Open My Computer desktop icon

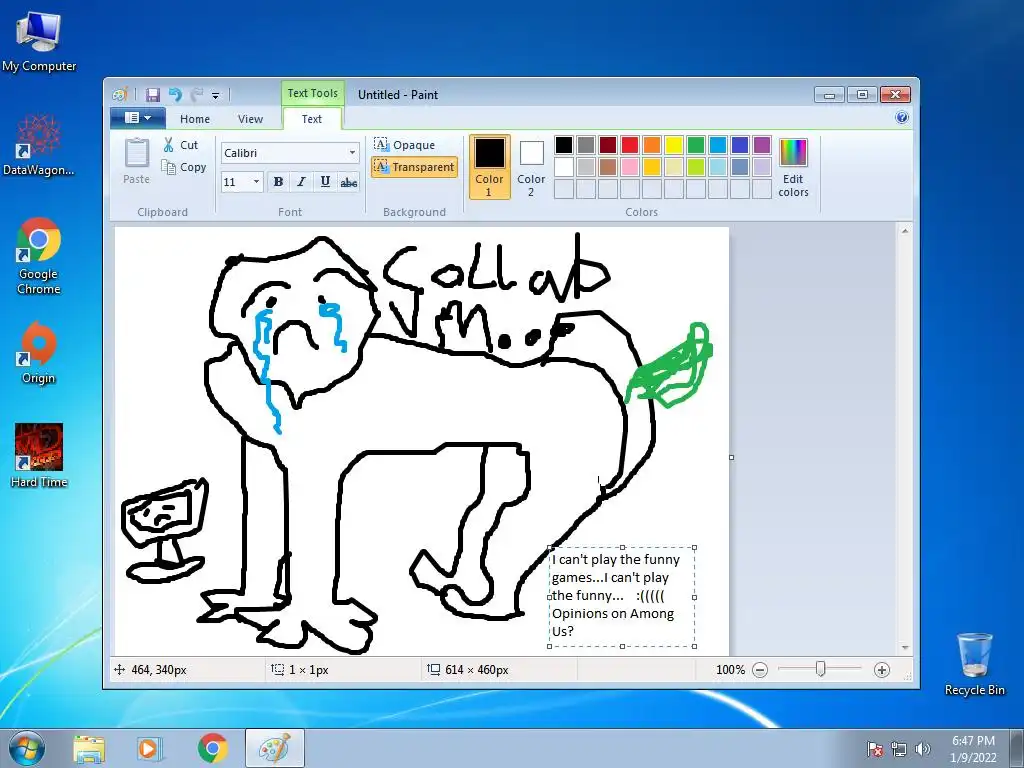39,40
